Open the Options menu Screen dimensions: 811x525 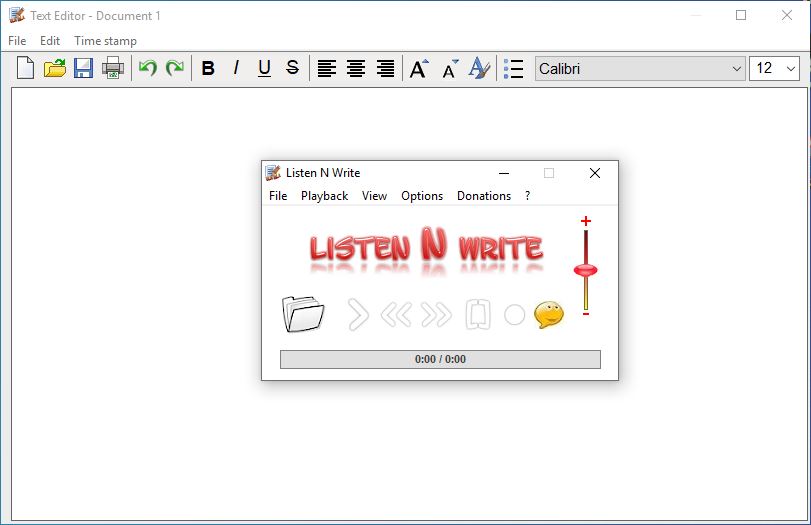coord(422,196)
